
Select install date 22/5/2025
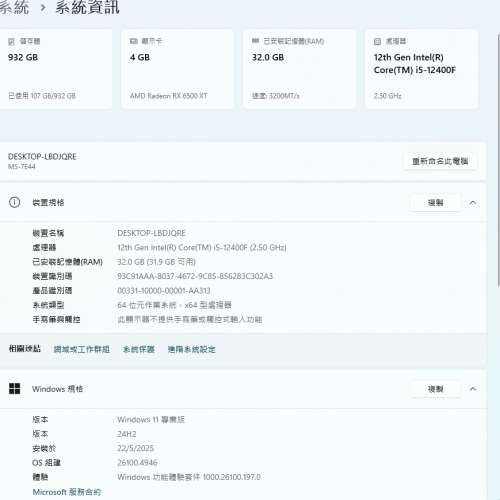(x=135, y=448)
